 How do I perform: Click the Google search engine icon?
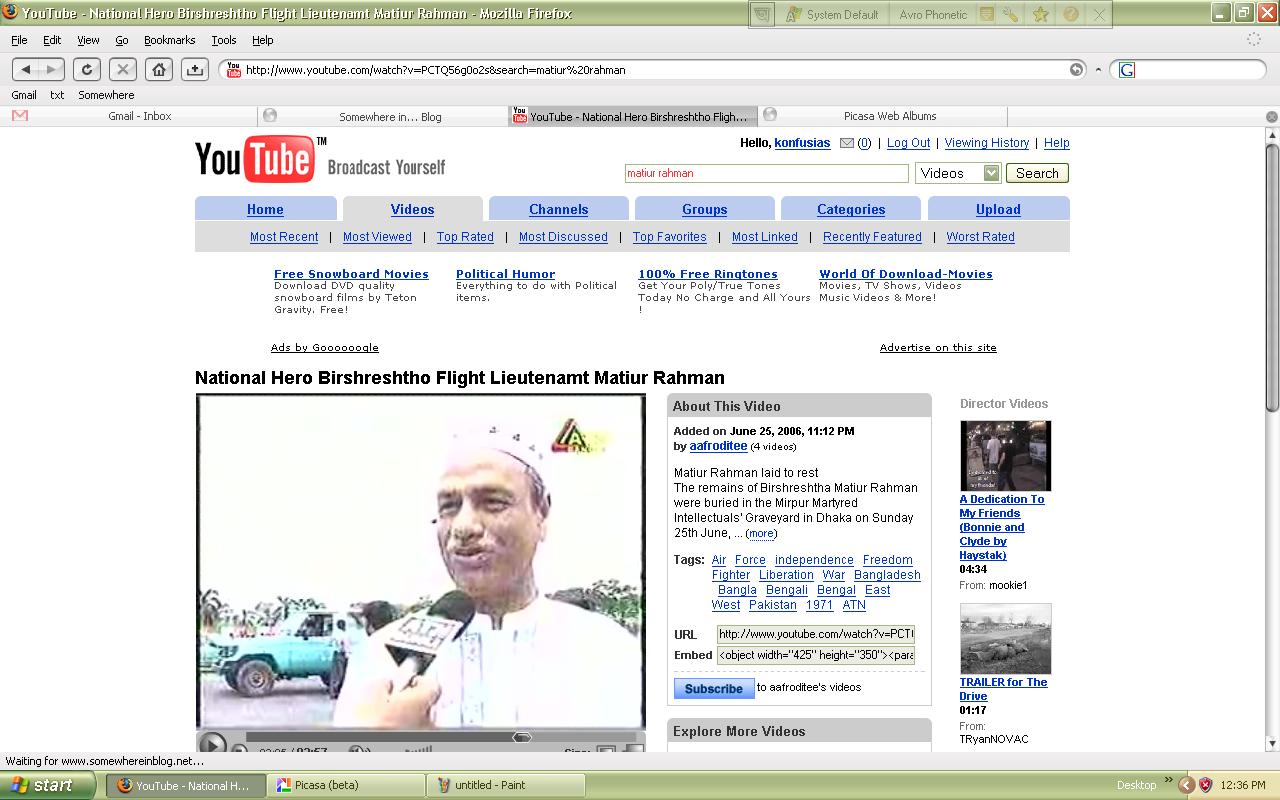[x=1127, y=70]
